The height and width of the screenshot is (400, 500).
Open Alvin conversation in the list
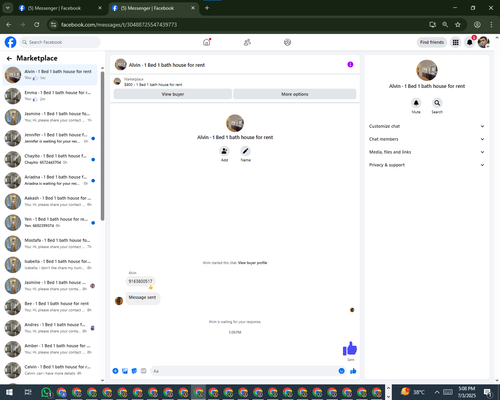50,75
